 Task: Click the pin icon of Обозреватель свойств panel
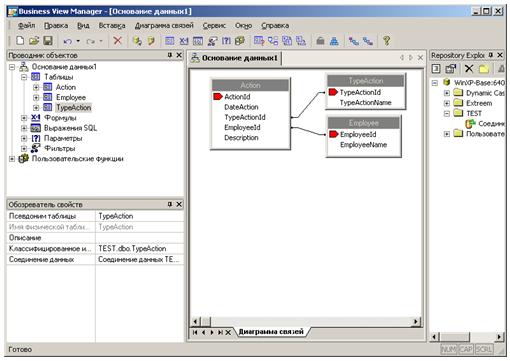pyautogui.click(x=170, y=204)
